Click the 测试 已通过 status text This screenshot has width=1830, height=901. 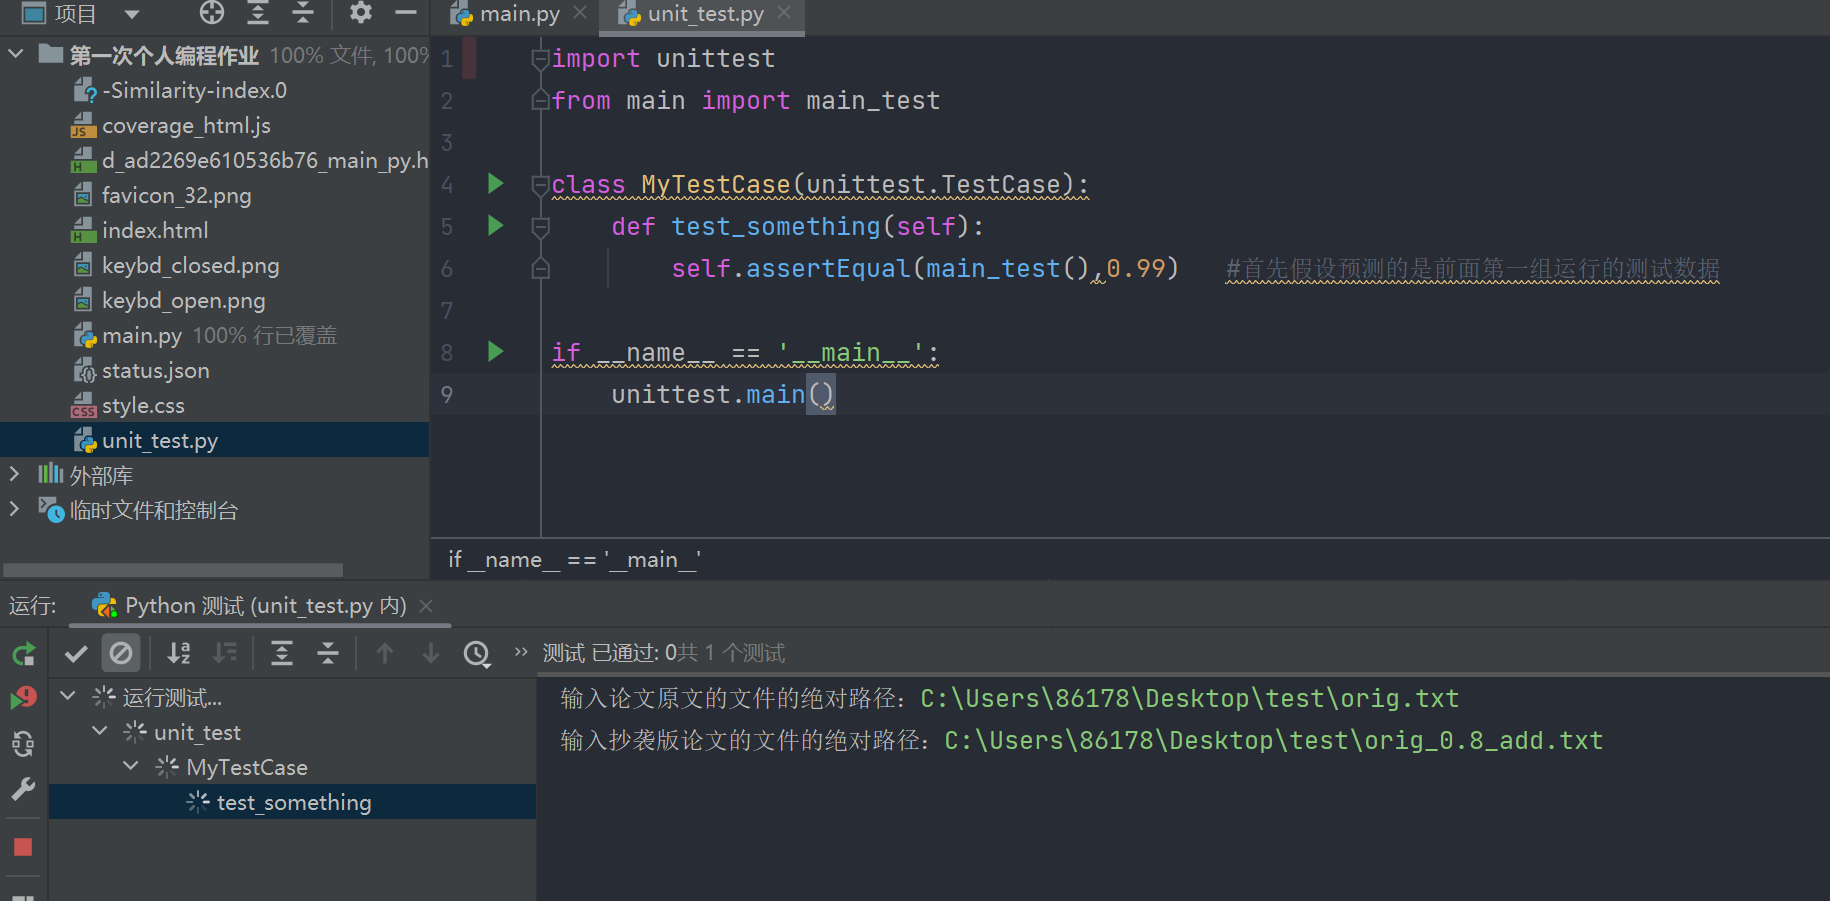664,653
